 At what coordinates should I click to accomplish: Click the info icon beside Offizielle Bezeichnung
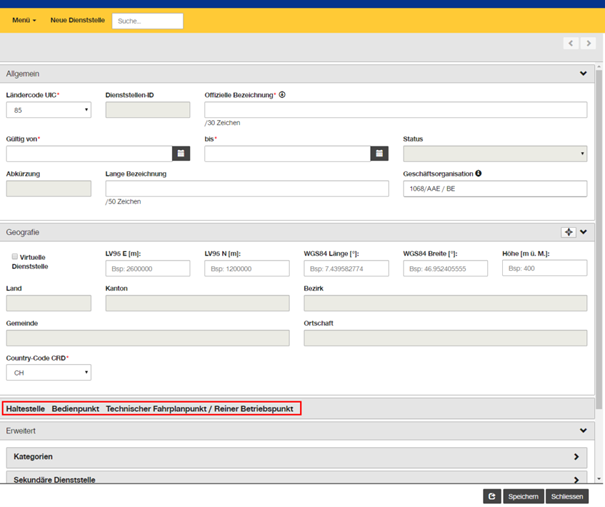click(282, 95)
